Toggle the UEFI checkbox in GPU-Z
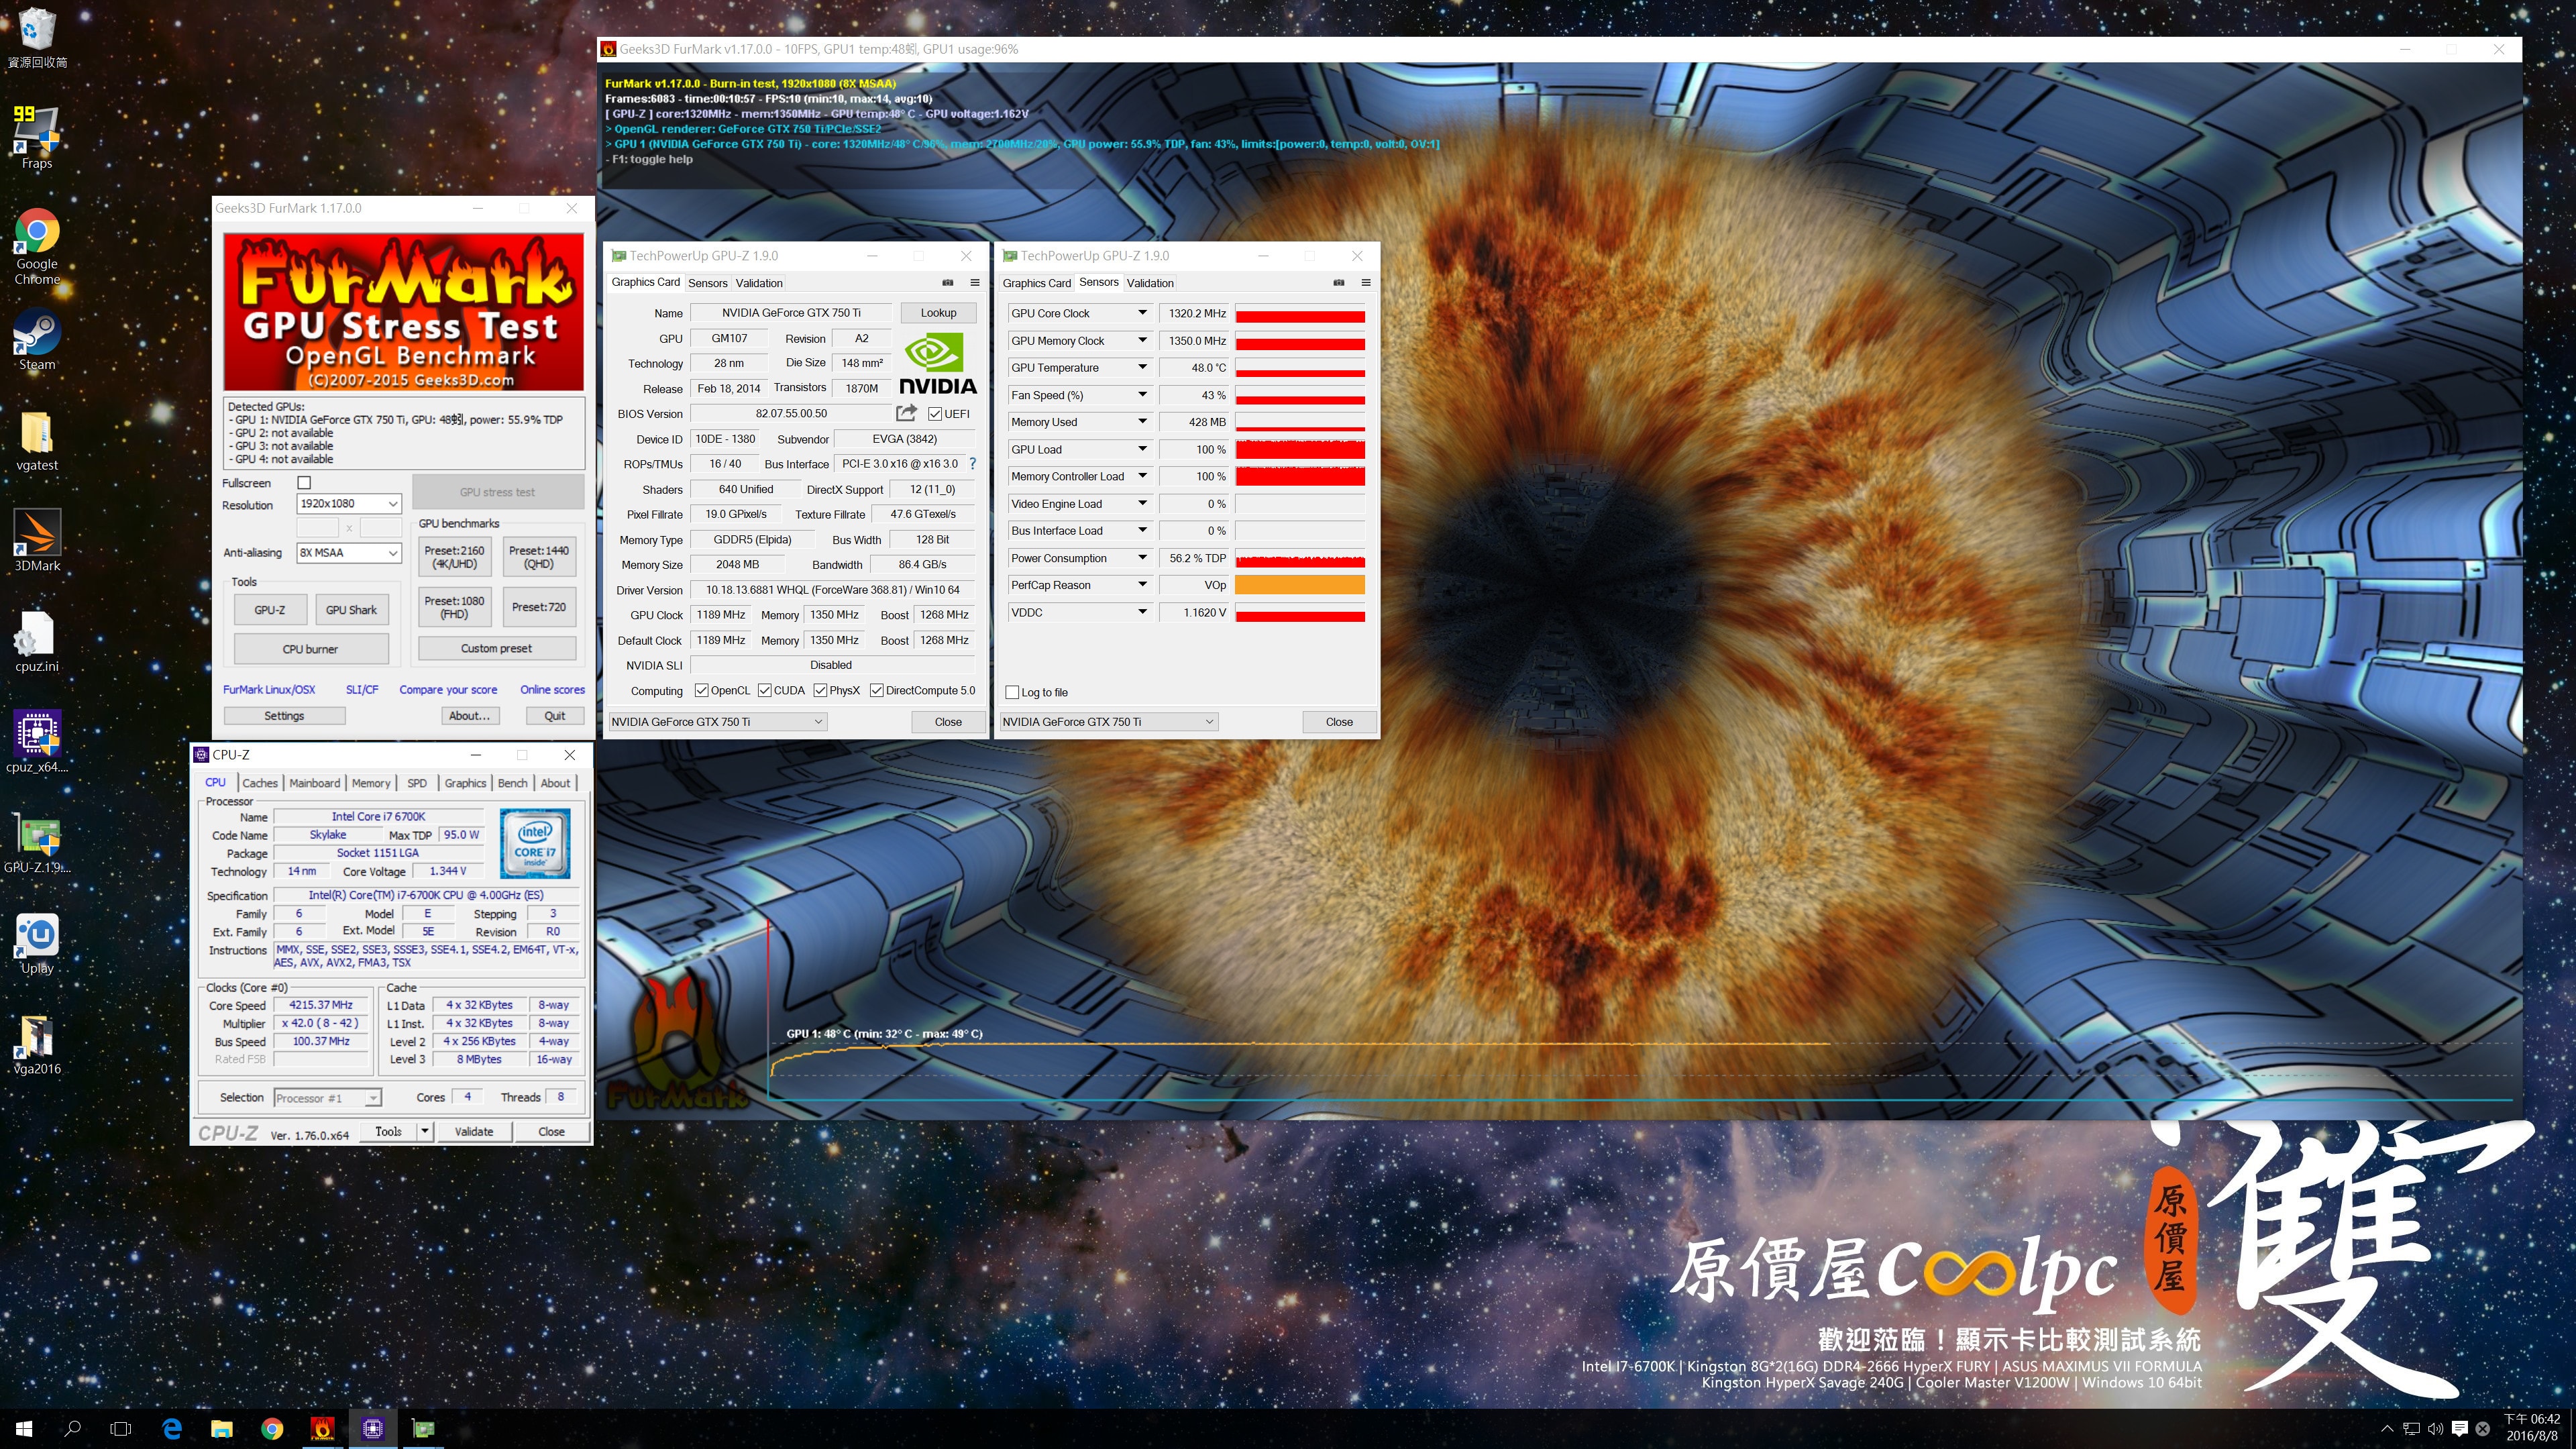 [934, 414]
